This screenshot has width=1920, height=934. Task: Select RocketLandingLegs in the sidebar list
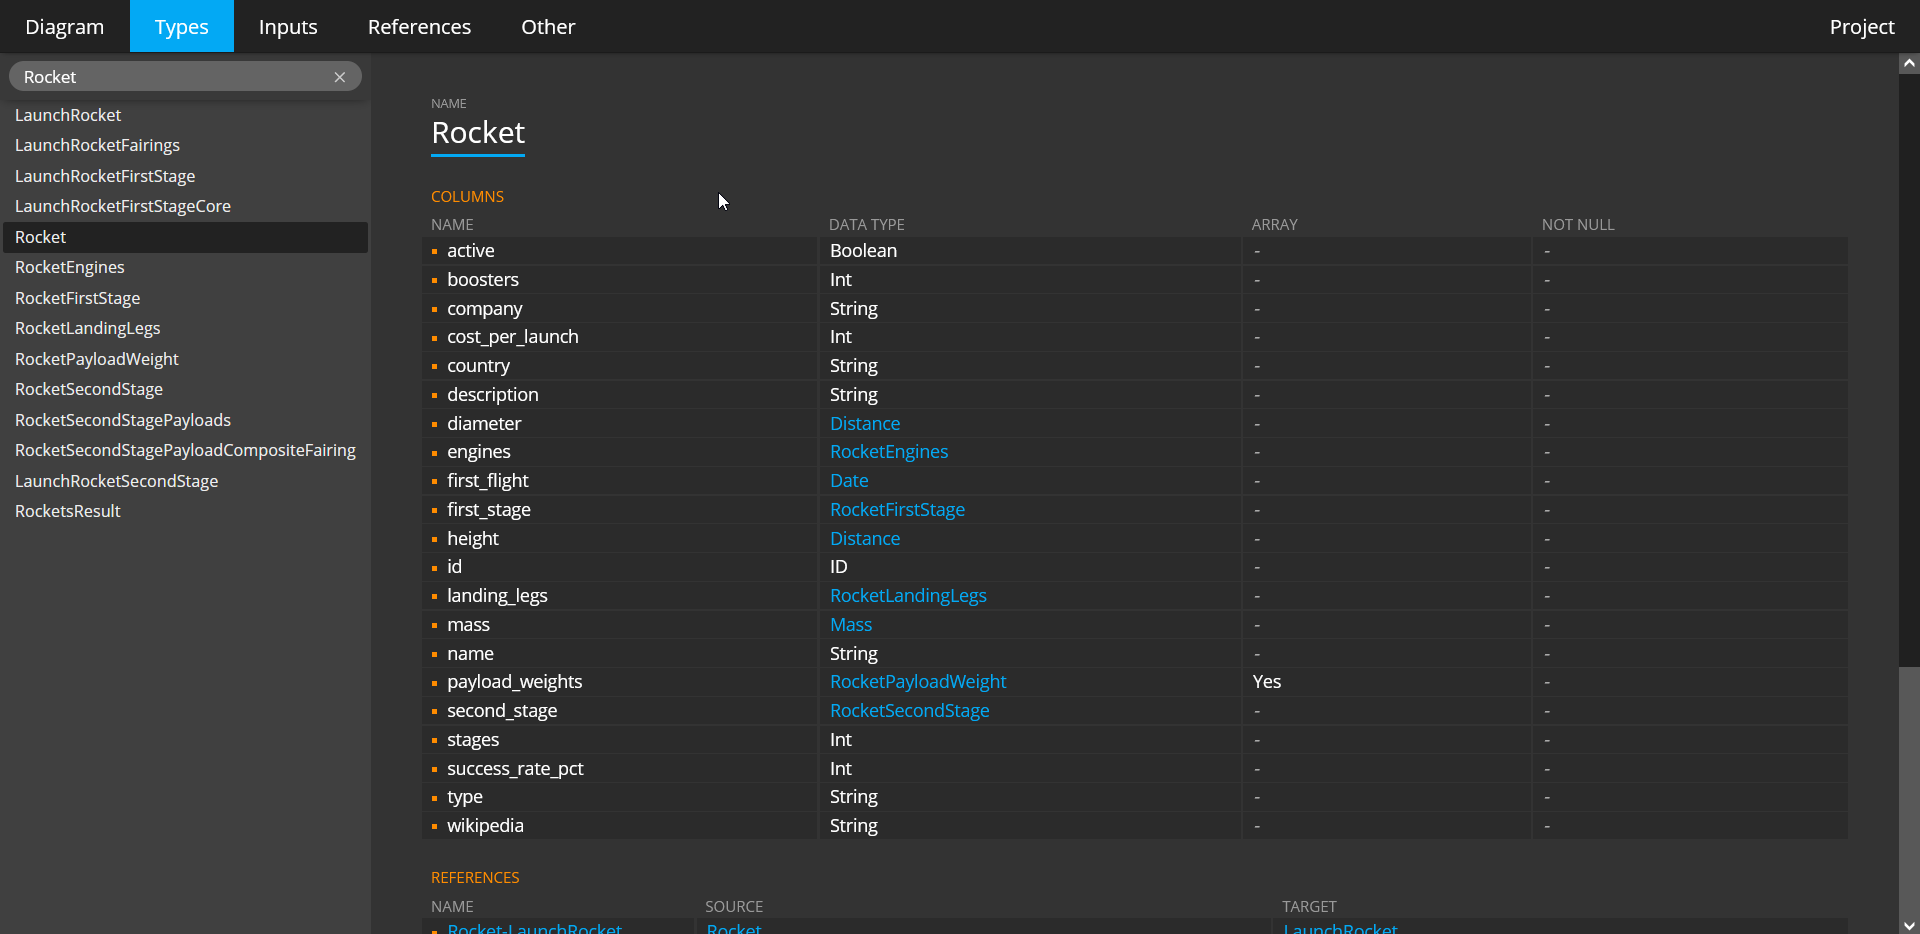87,328
